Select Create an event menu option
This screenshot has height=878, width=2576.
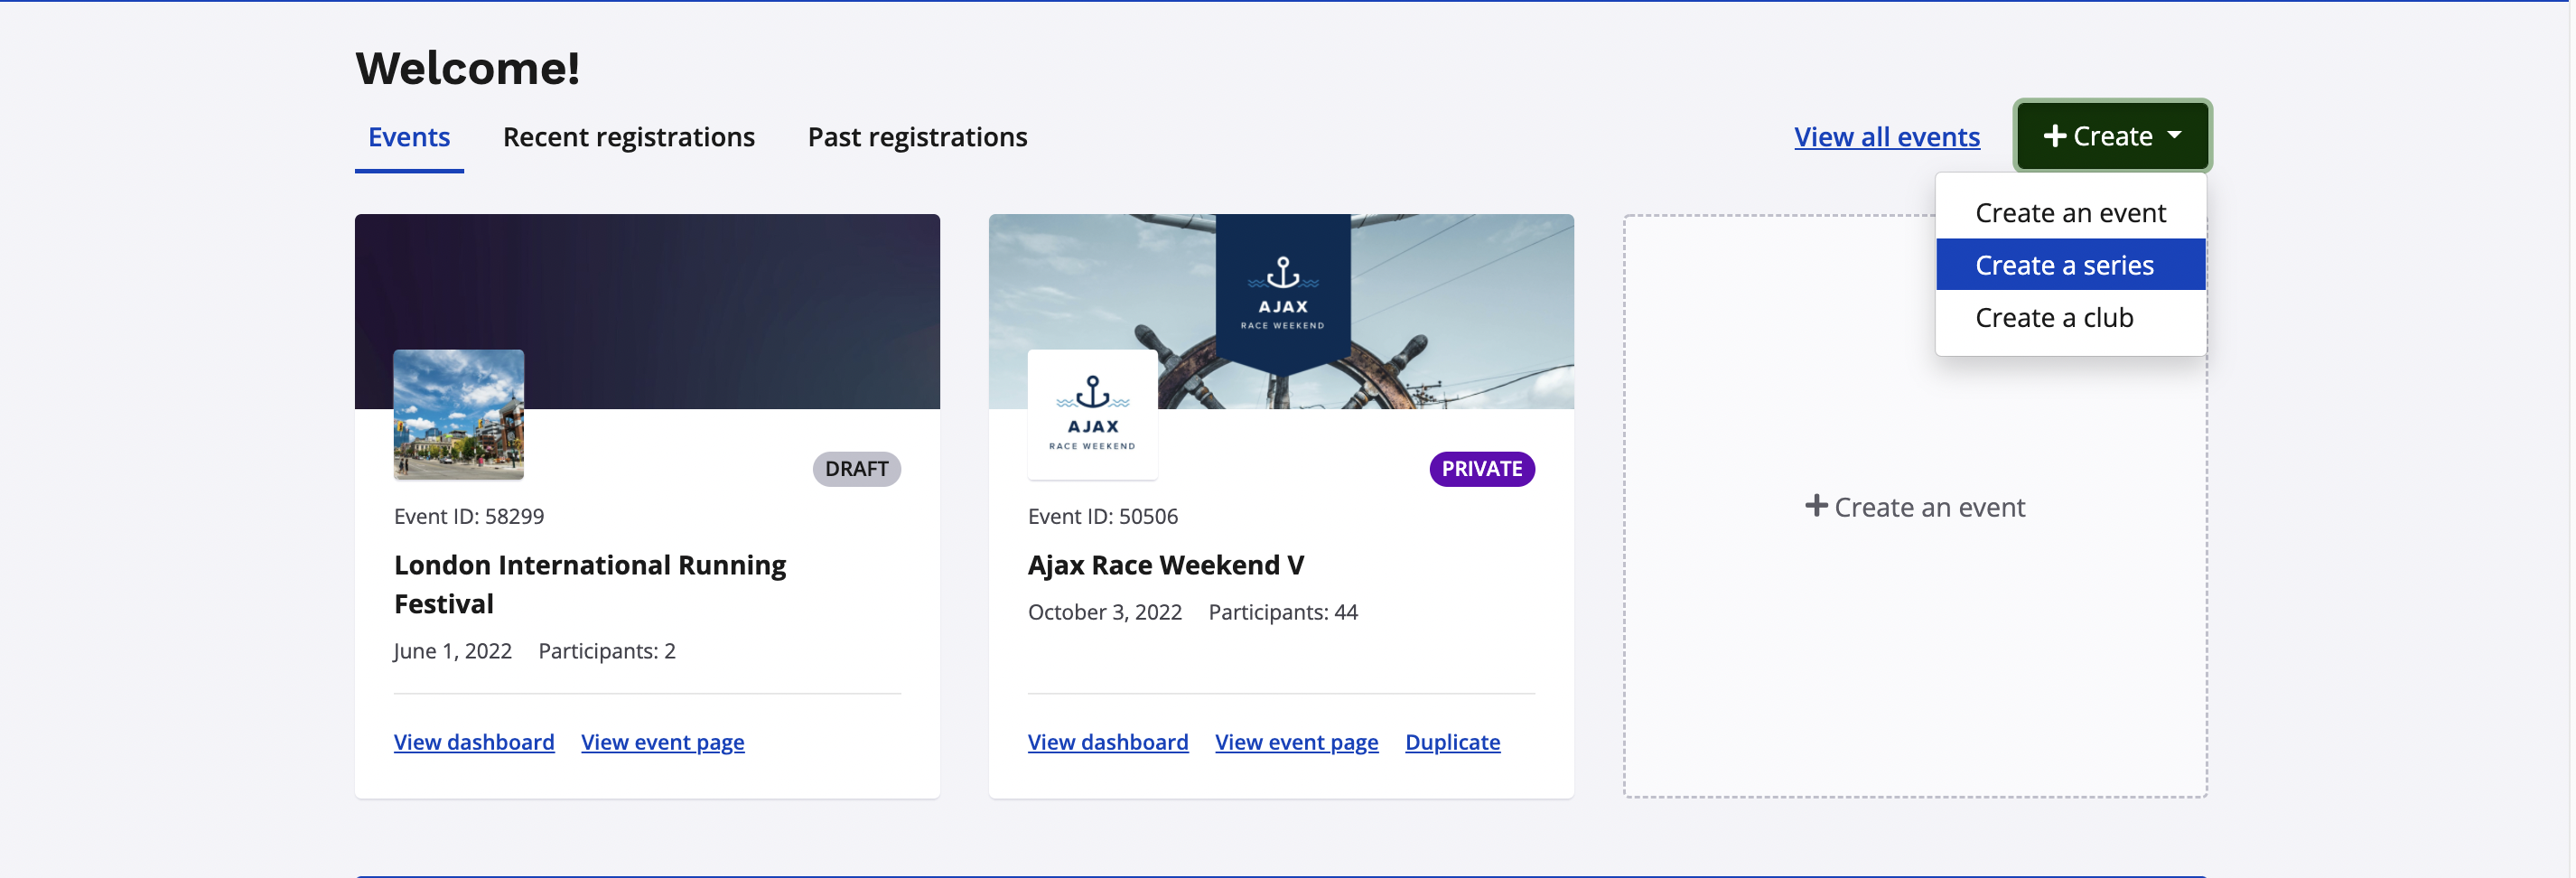(x=2069, y=213)
